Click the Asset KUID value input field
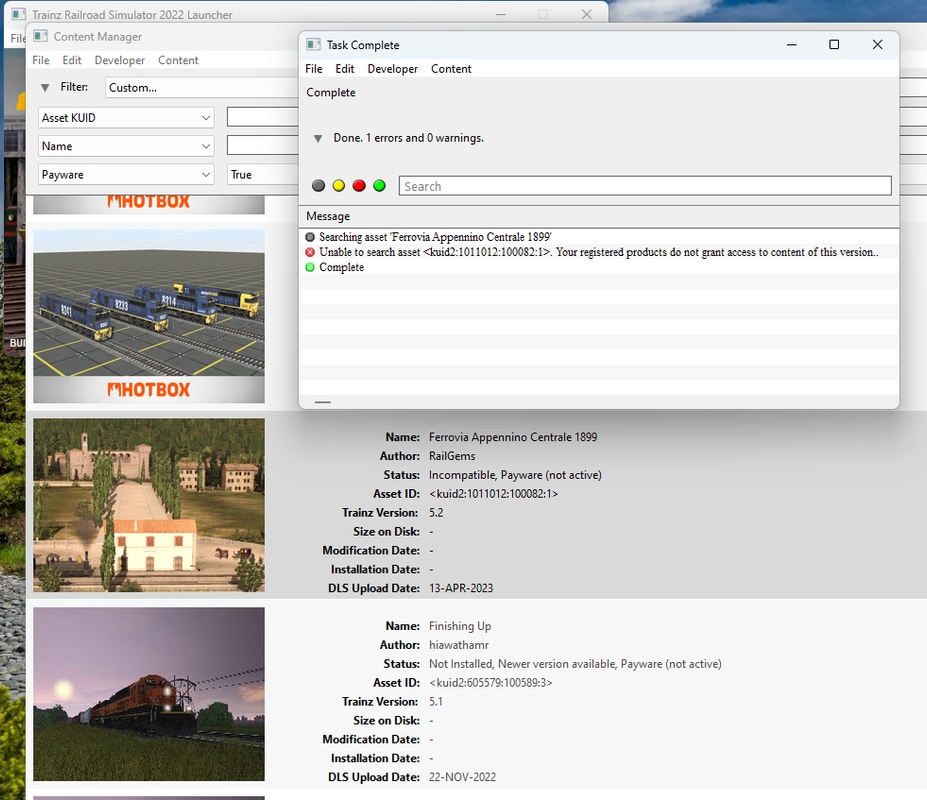Screen dimensions: 927x800 click(263, 118)
